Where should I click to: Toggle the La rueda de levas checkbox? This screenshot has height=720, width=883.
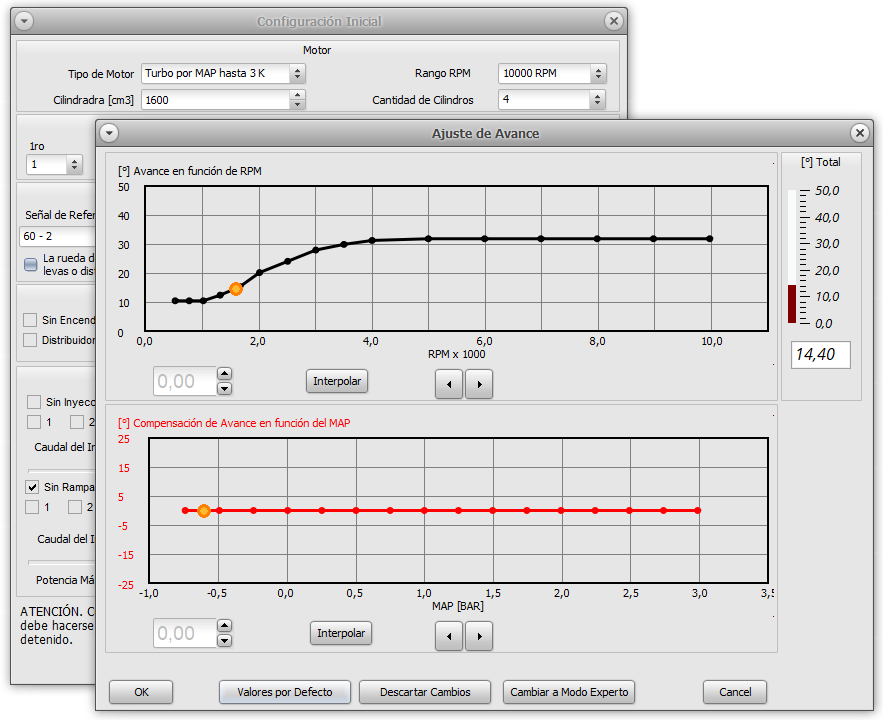point(31,265)
